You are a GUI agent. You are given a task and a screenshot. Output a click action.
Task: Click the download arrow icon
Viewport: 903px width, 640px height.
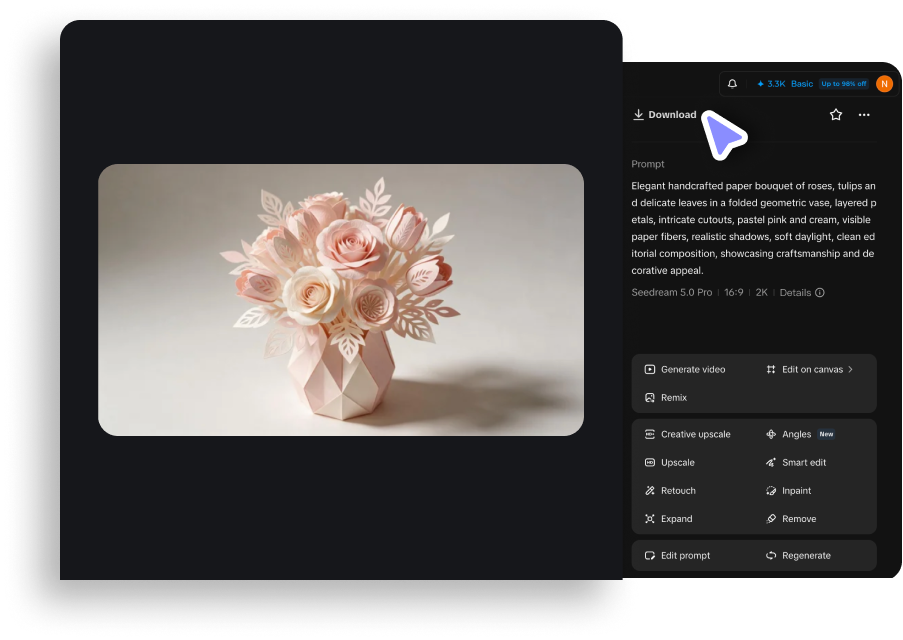(638, 115)
